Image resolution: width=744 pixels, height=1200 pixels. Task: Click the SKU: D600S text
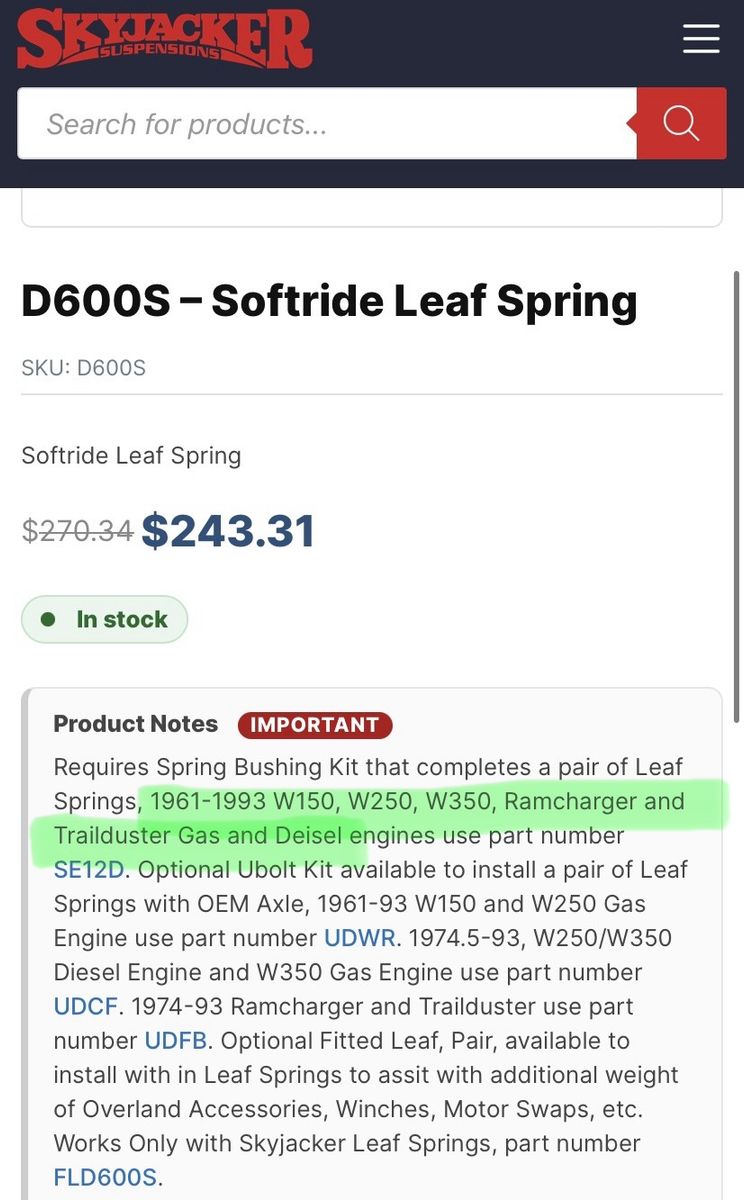click(83, 368)
